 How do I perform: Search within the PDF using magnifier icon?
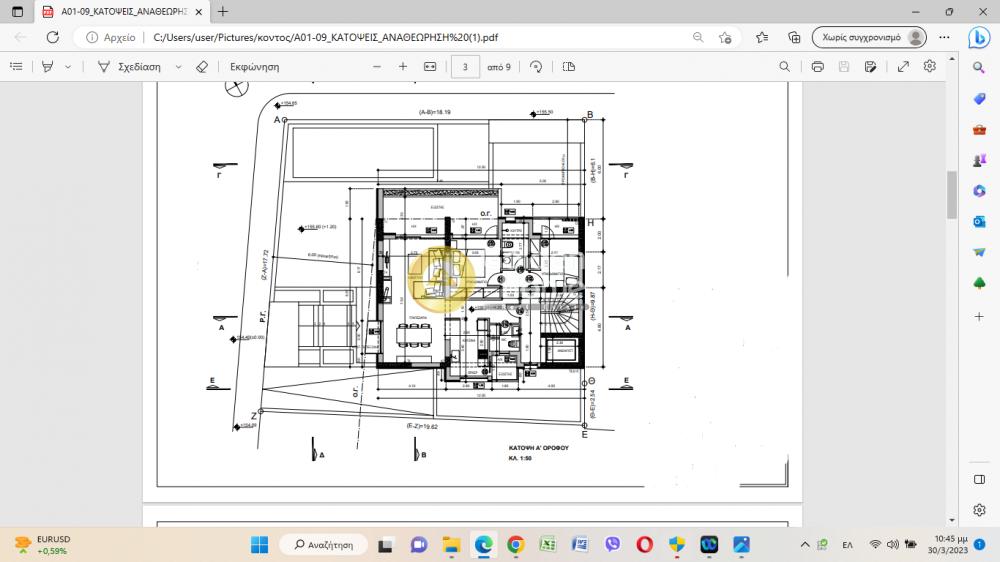(785, 66)
